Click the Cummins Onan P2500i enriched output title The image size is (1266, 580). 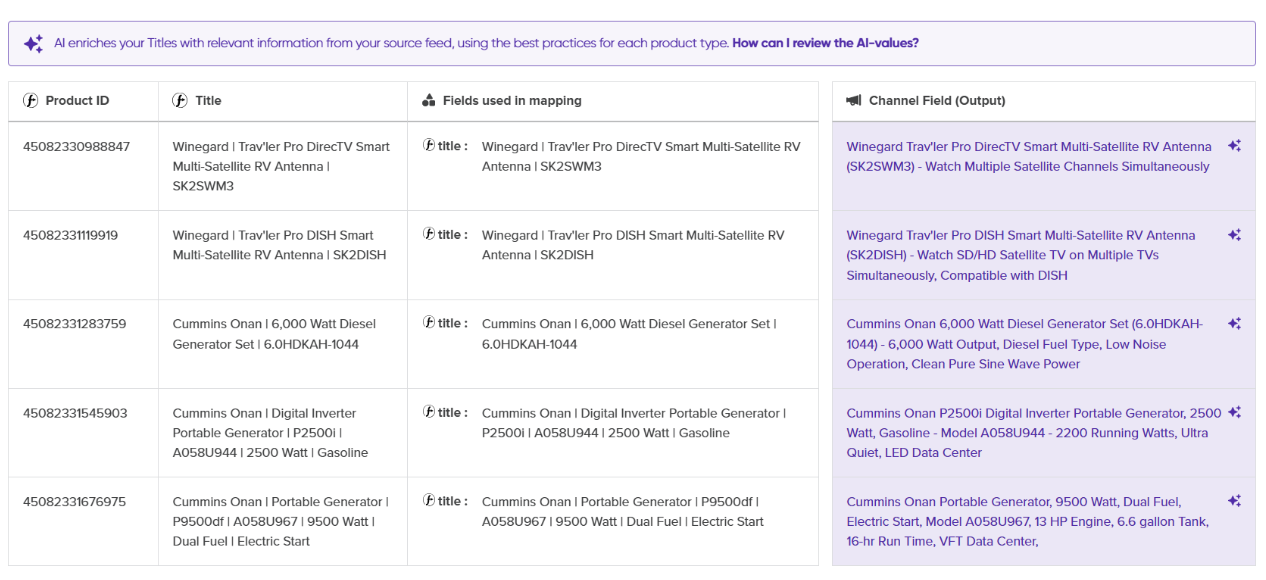pyautogui.click(x=1034, y=433)
